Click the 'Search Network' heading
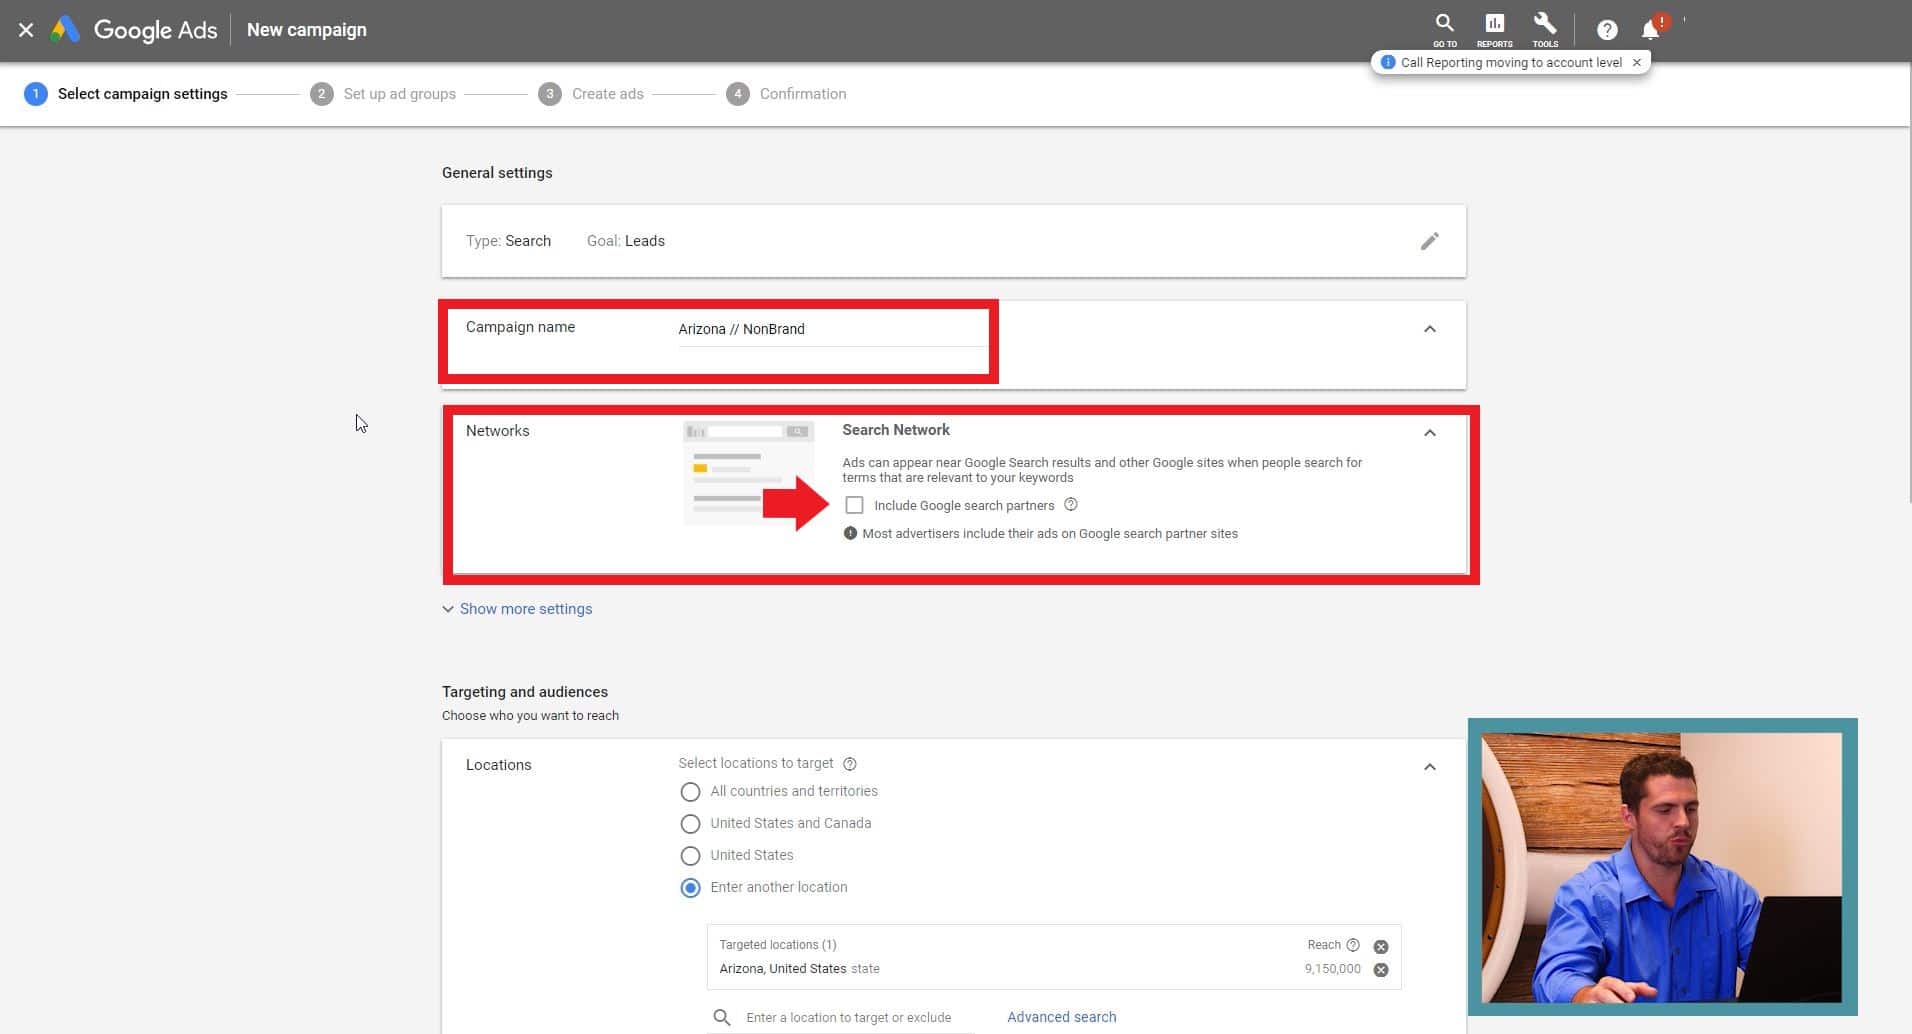This screenshot has width=1912, height=1034. click(896, 430)
